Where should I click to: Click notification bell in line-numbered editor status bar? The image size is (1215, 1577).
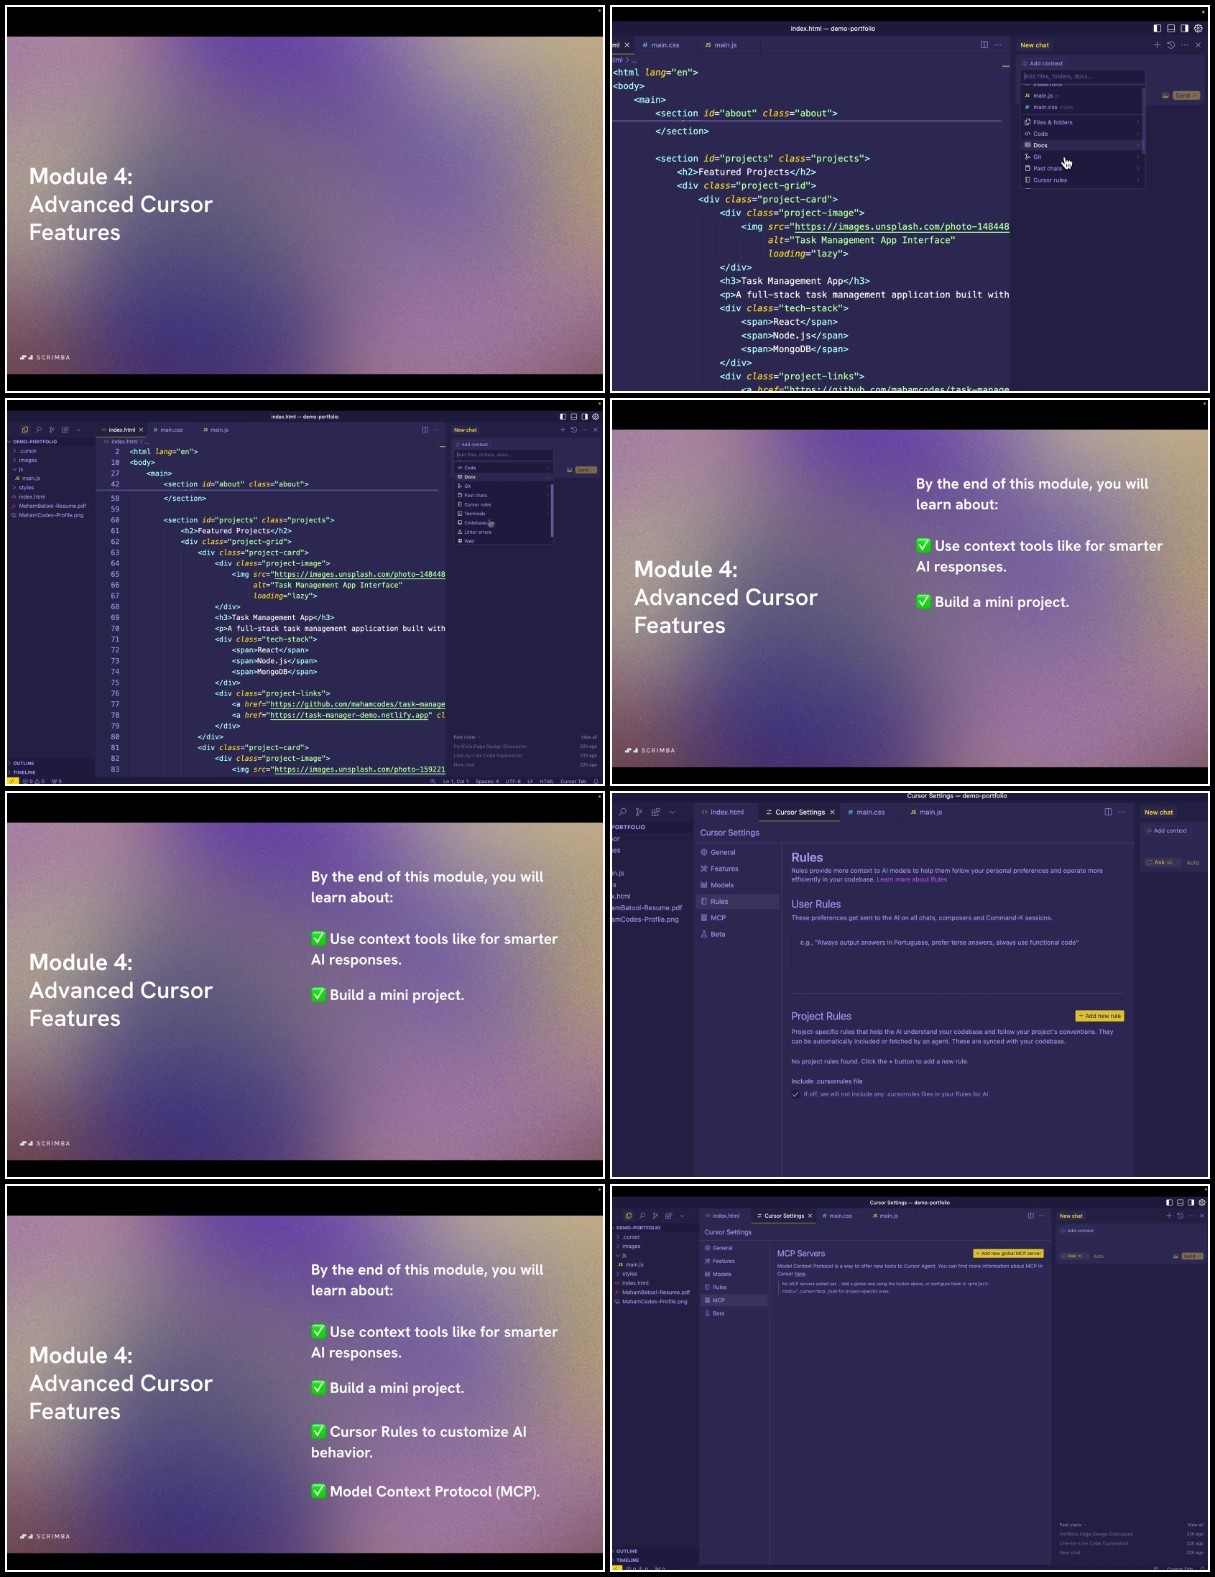coord(596,781)
